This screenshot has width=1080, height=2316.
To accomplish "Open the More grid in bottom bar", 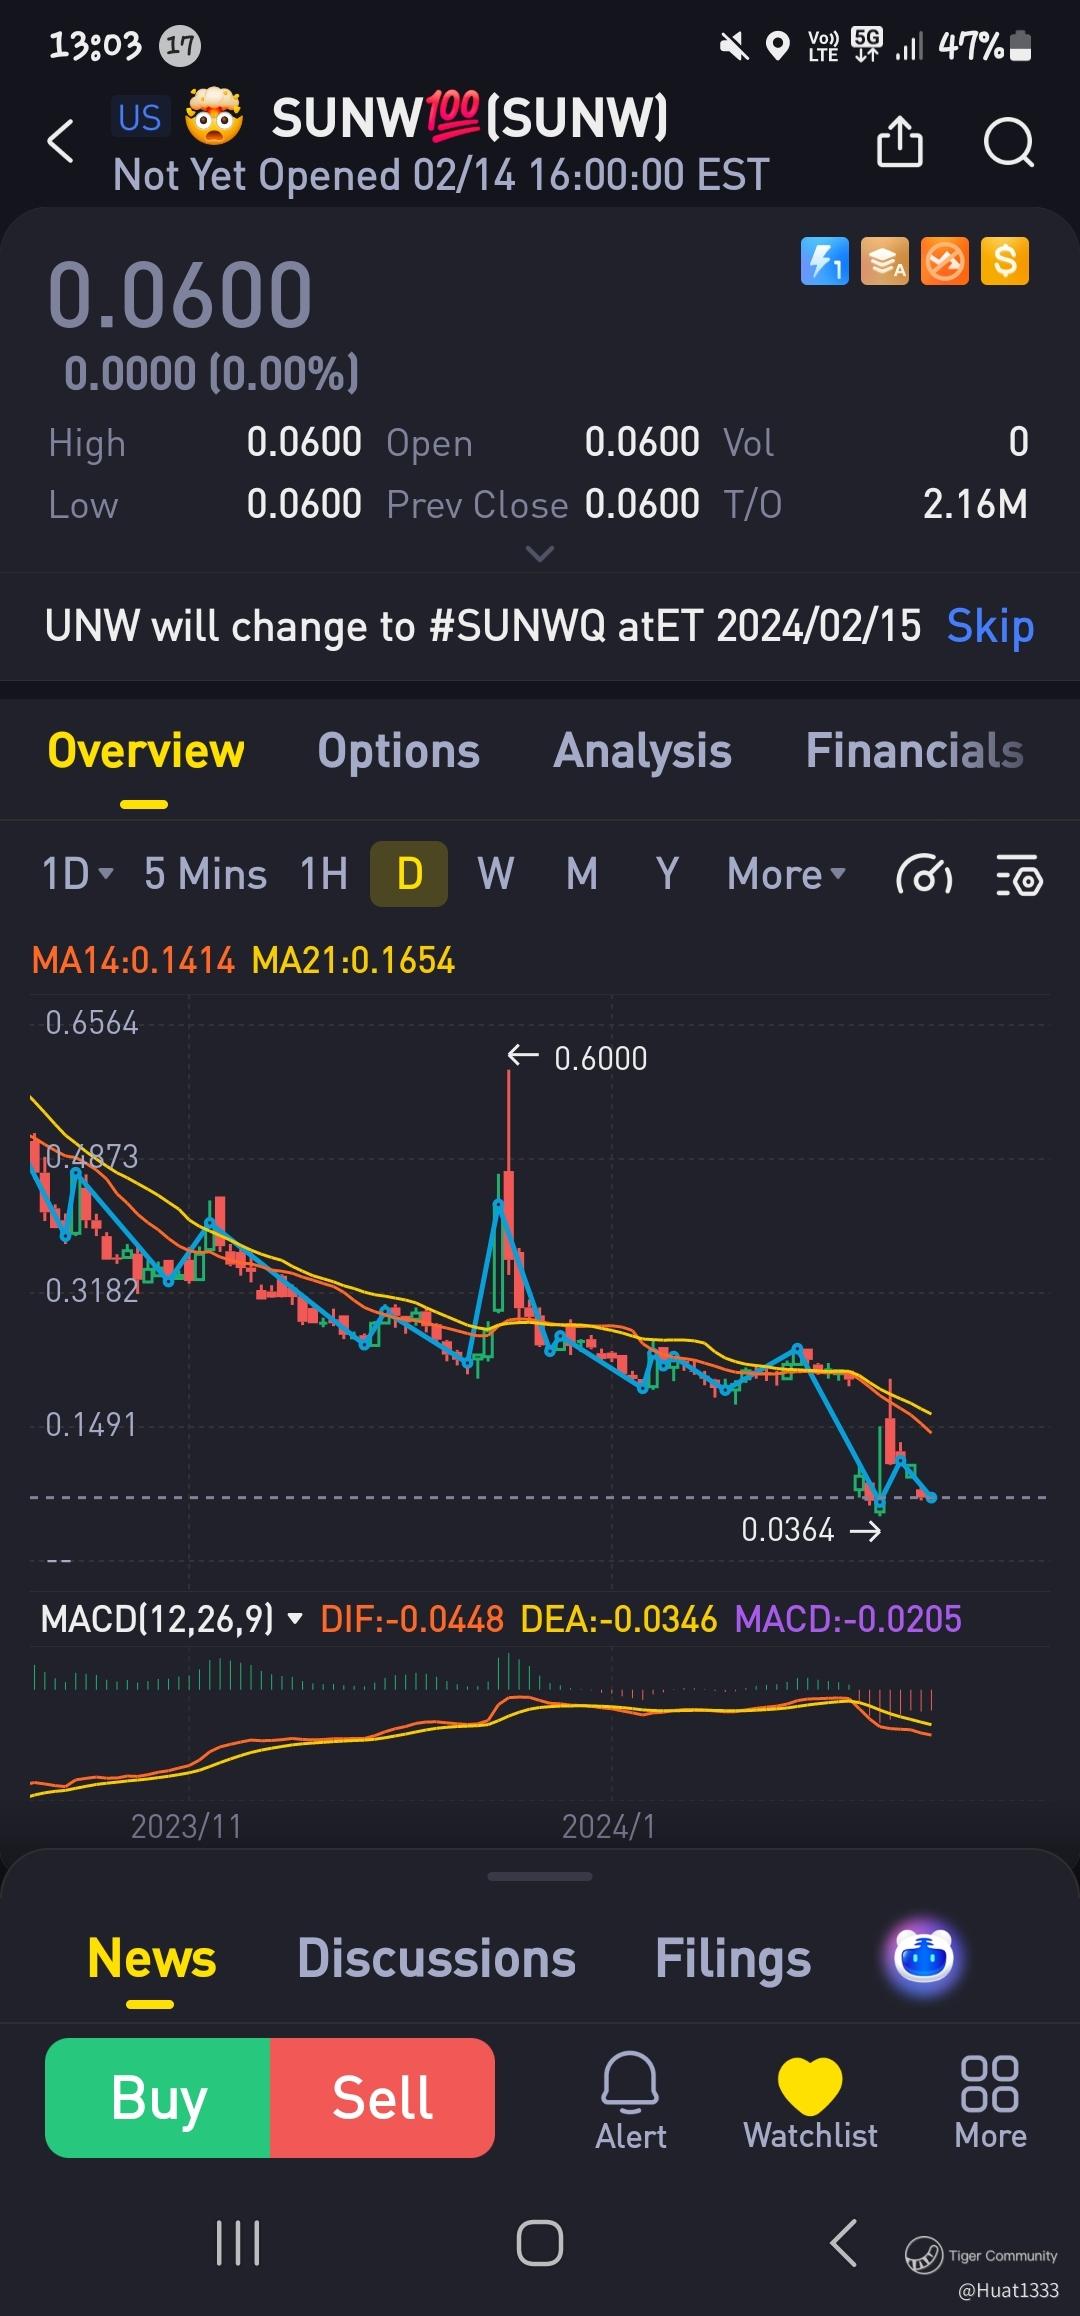I will (x=990, y=2100).
